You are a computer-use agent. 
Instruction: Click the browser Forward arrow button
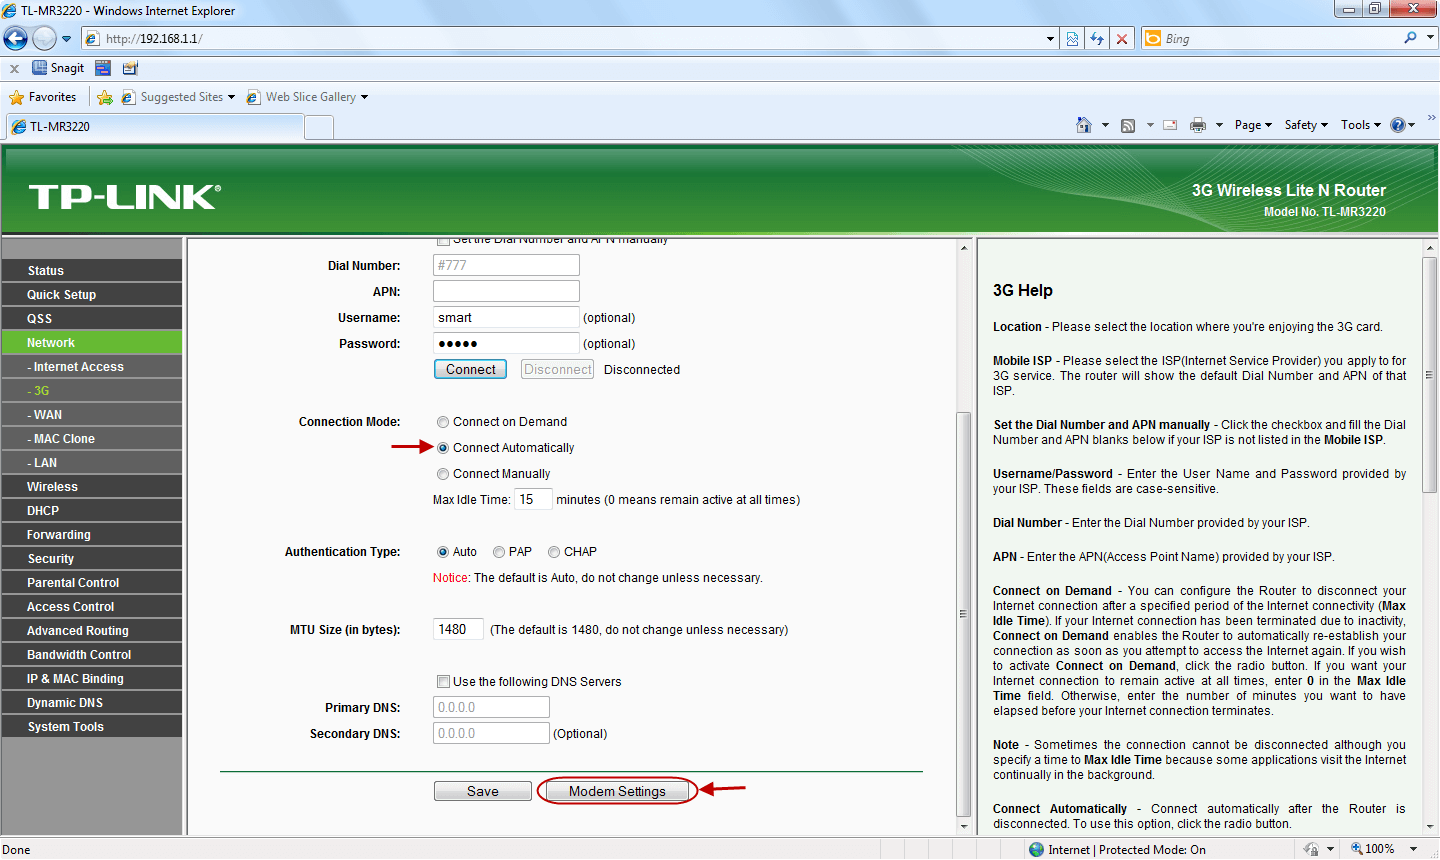44,38
